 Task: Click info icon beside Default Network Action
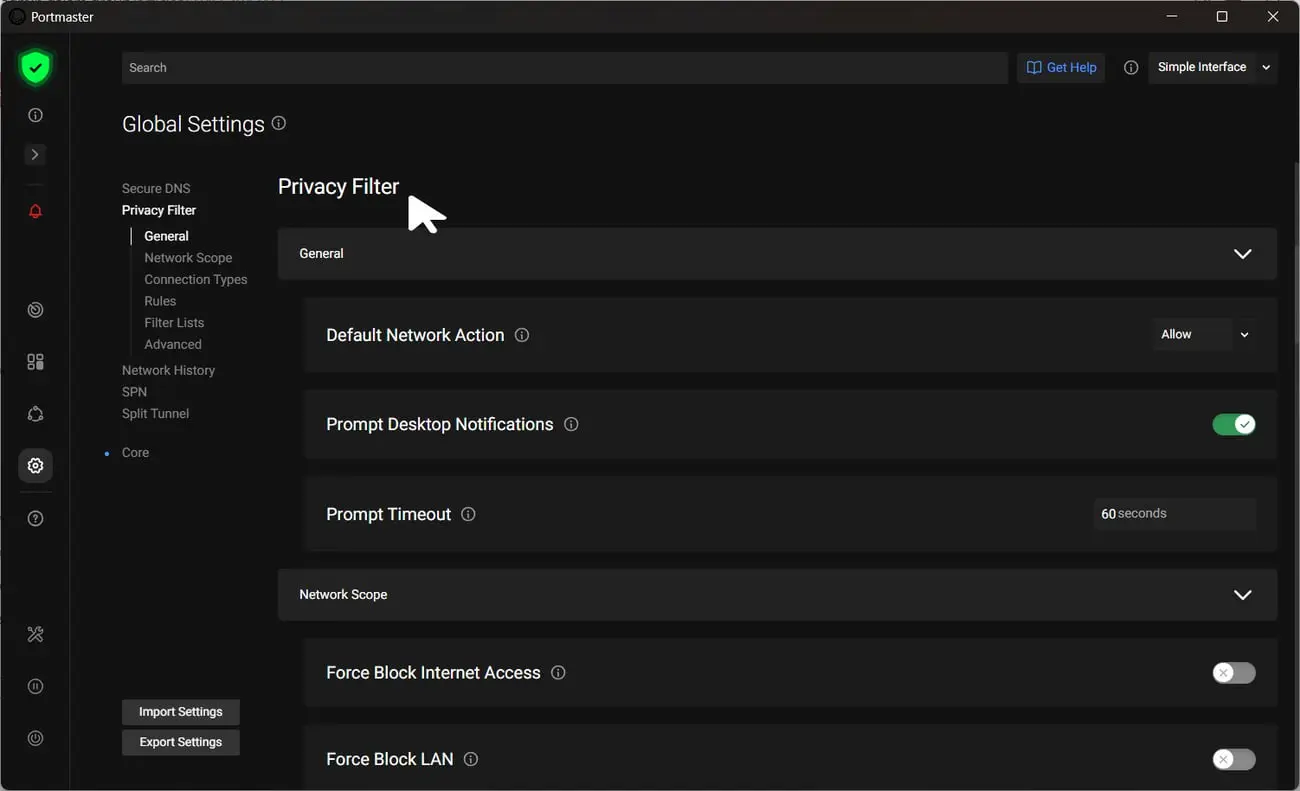[521, 335]
